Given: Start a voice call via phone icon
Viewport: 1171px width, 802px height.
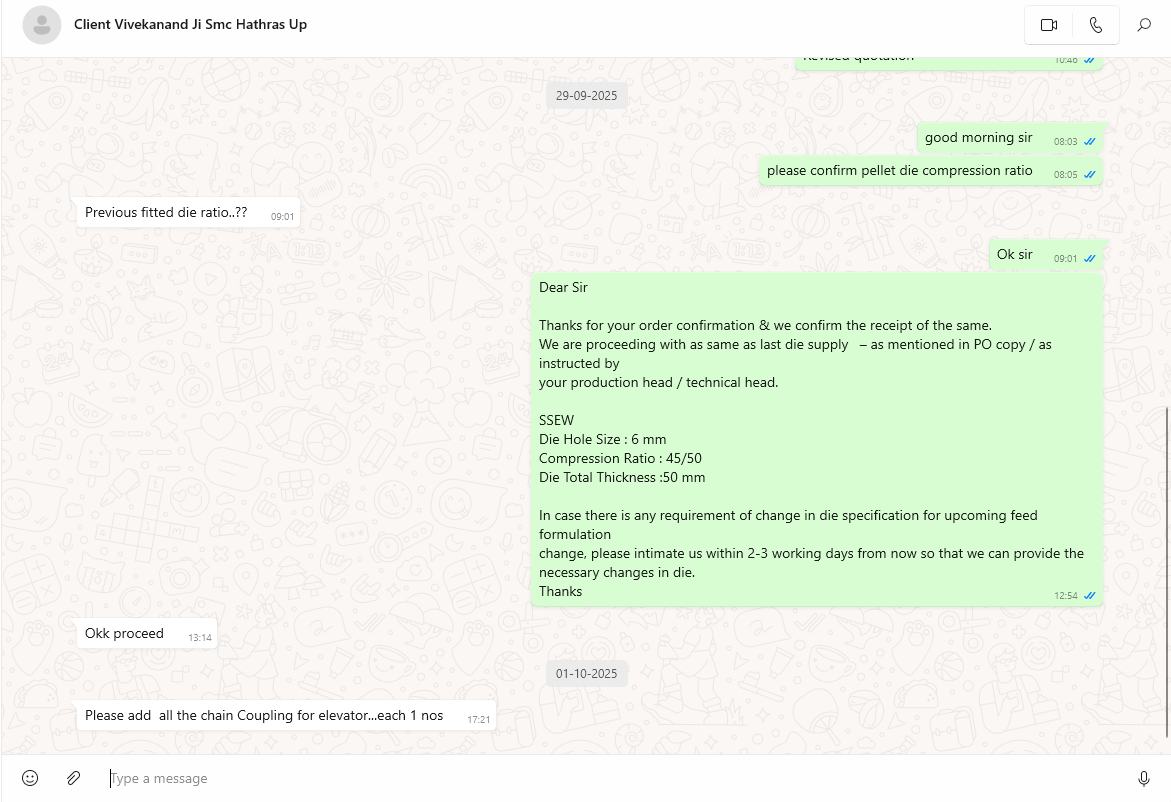Looking at the screenshot, I should [x=1096, y=25].
